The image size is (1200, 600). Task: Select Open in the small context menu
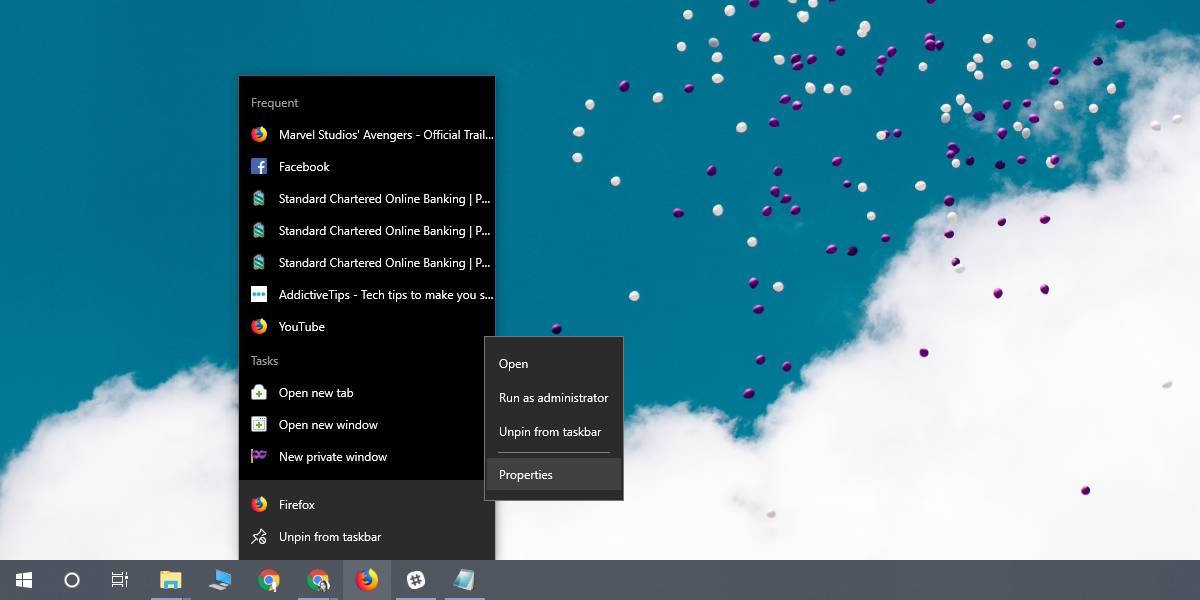click(x=554, y=364)
